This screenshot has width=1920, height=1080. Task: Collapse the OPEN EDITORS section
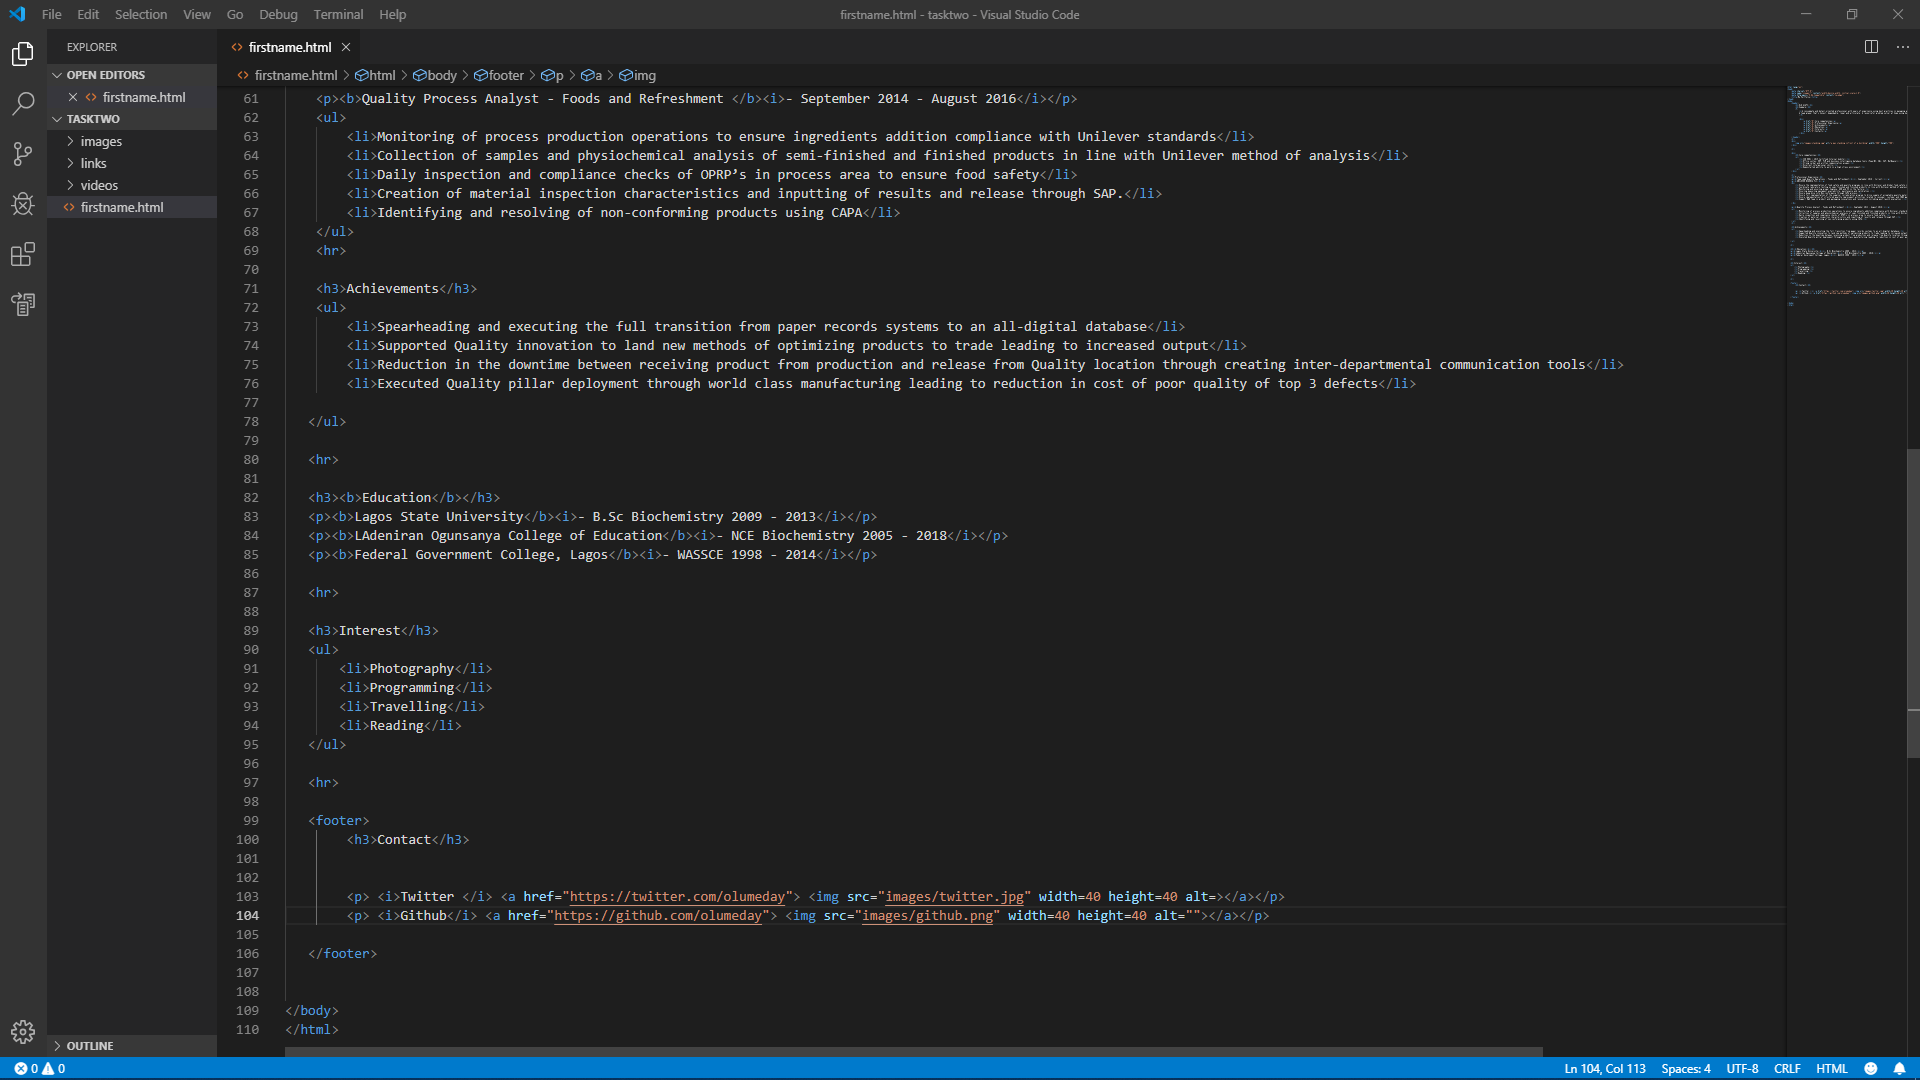[x=105, y=75]
